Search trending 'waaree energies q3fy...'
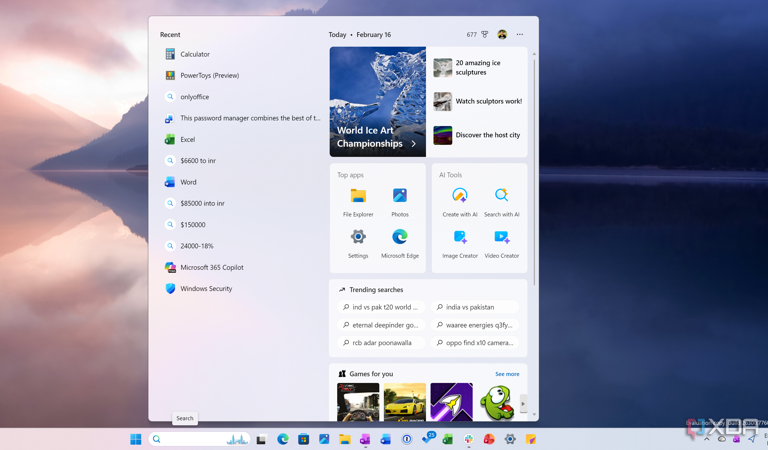 point(475,325)
